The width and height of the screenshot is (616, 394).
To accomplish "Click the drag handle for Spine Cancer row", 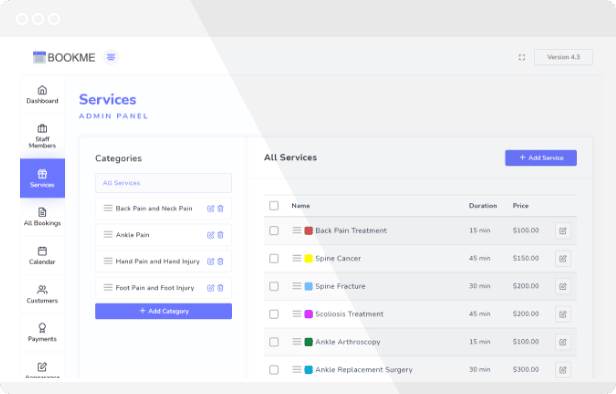I will 297,258.
